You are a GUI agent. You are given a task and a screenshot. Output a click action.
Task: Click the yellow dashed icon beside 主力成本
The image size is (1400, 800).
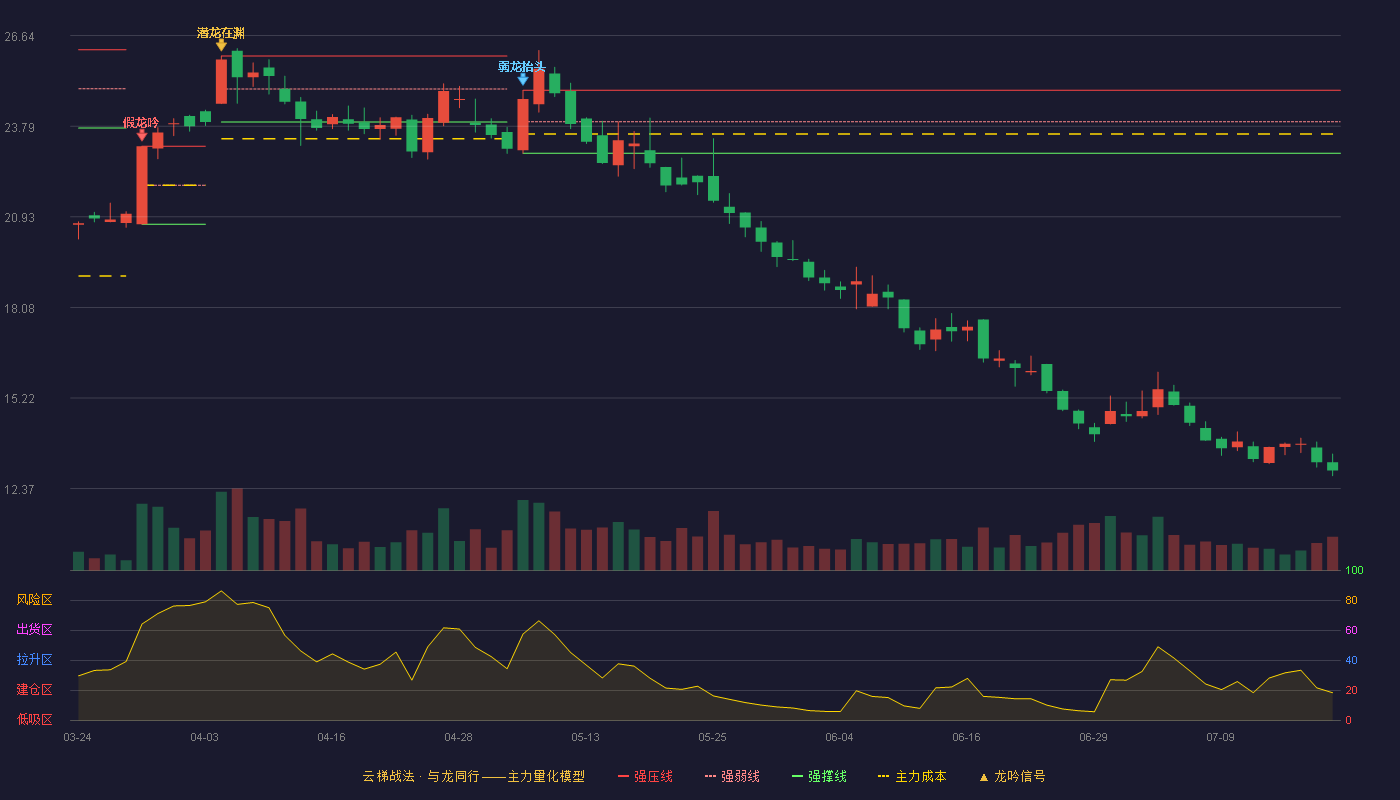[883, 776]
